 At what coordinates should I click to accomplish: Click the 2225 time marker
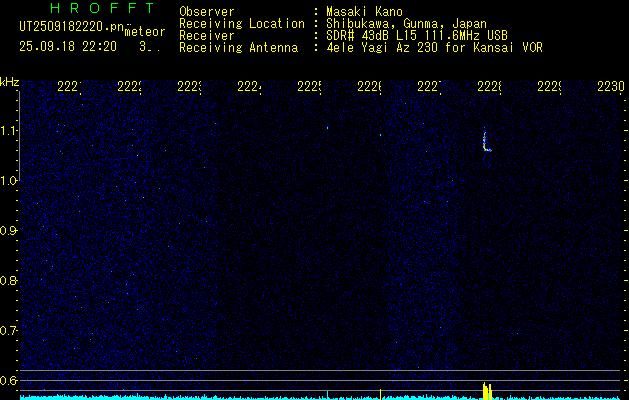tap(309, 87)
